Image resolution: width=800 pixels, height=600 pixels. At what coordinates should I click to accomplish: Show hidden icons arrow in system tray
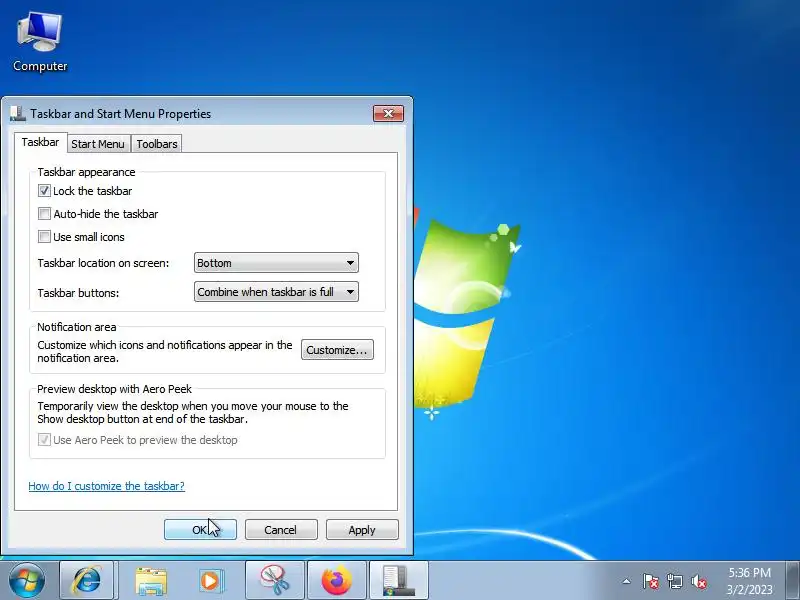click(627, 581)
